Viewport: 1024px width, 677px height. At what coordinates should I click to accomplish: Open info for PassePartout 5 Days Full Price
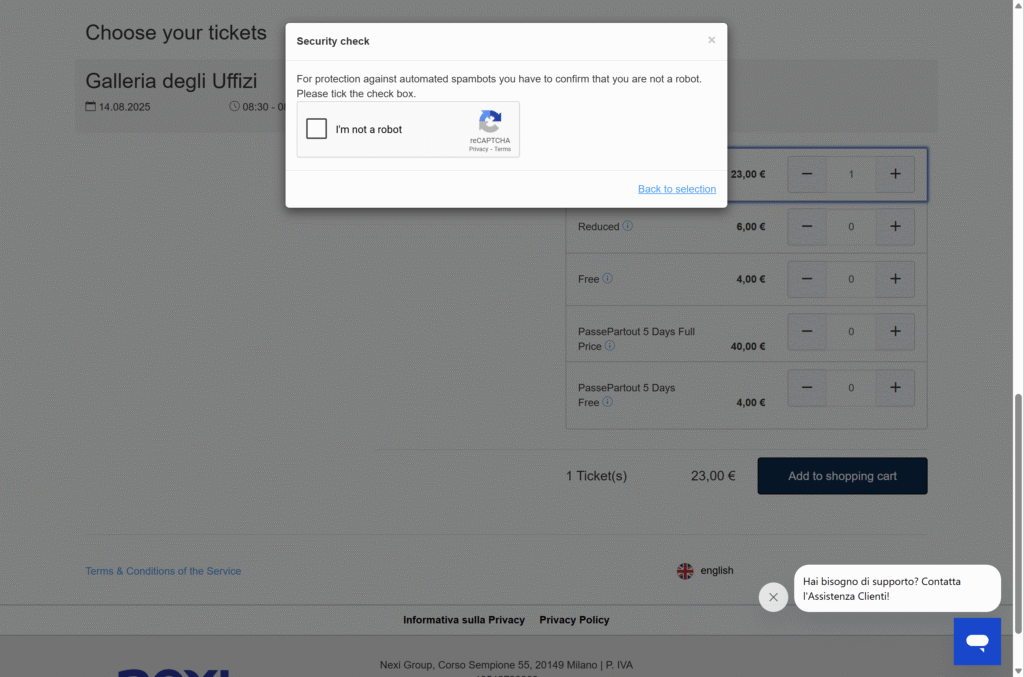click(x=609, y=345)
